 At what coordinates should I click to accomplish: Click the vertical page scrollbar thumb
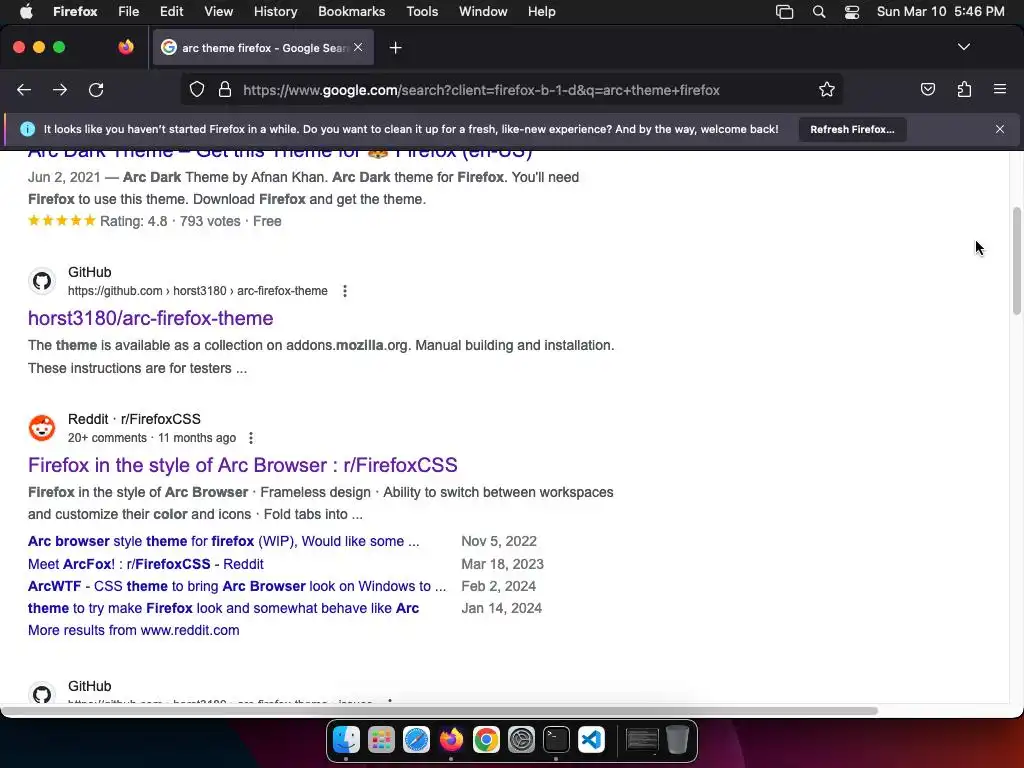click(x=1017, y=261)
